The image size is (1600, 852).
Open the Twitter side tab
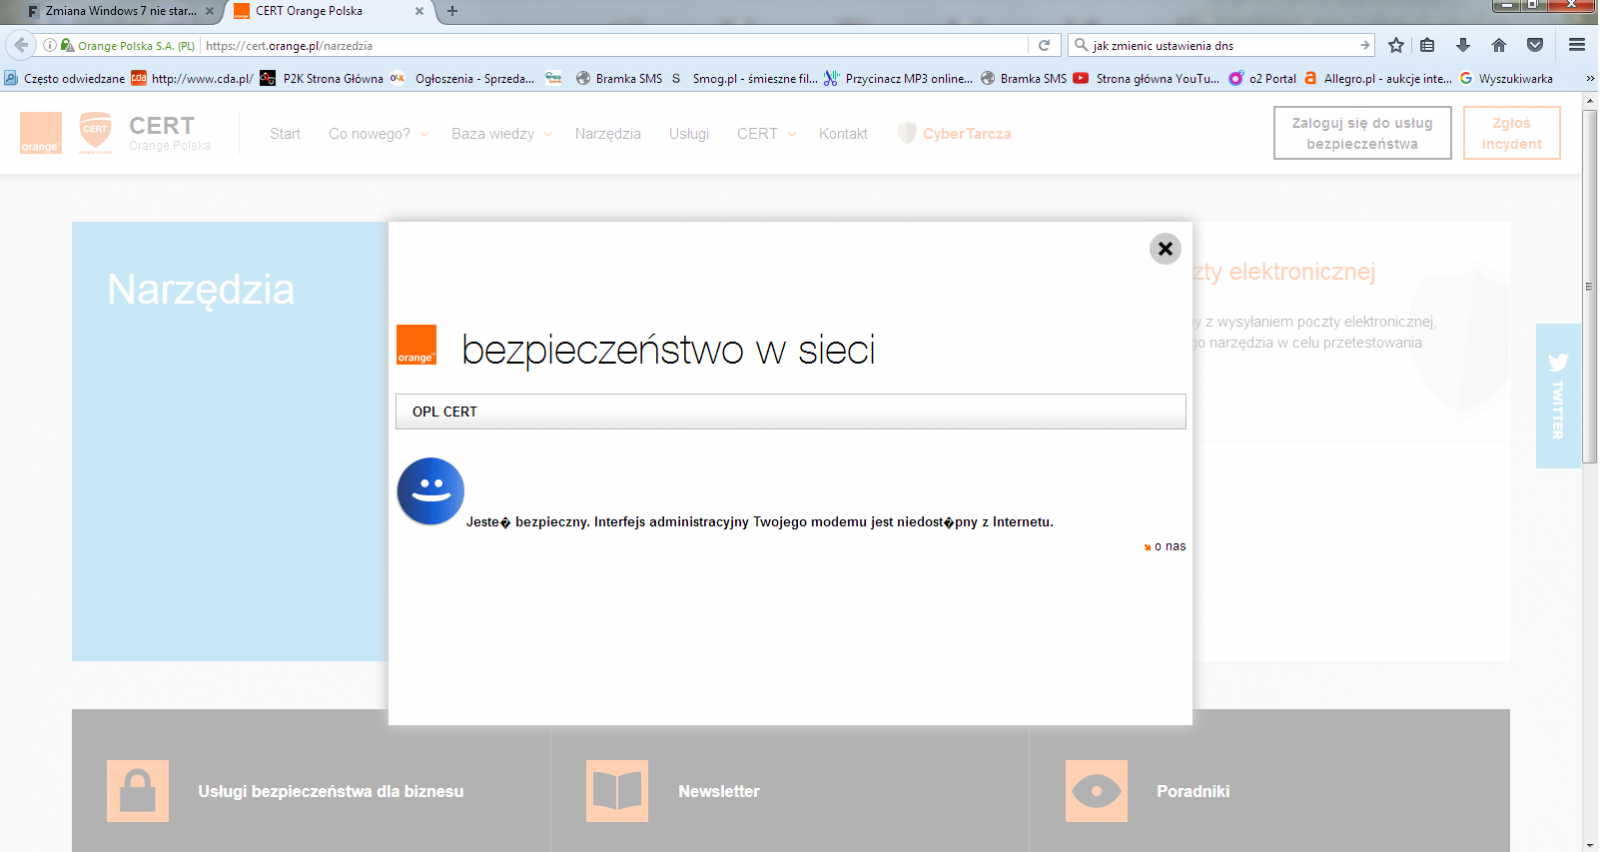1558,396
